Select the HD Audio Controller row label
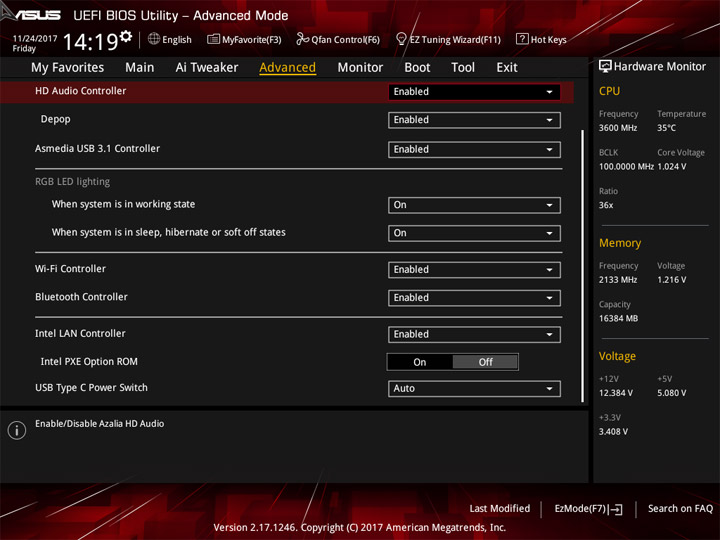The image size is (720, 540). click(x=80, y=91)
